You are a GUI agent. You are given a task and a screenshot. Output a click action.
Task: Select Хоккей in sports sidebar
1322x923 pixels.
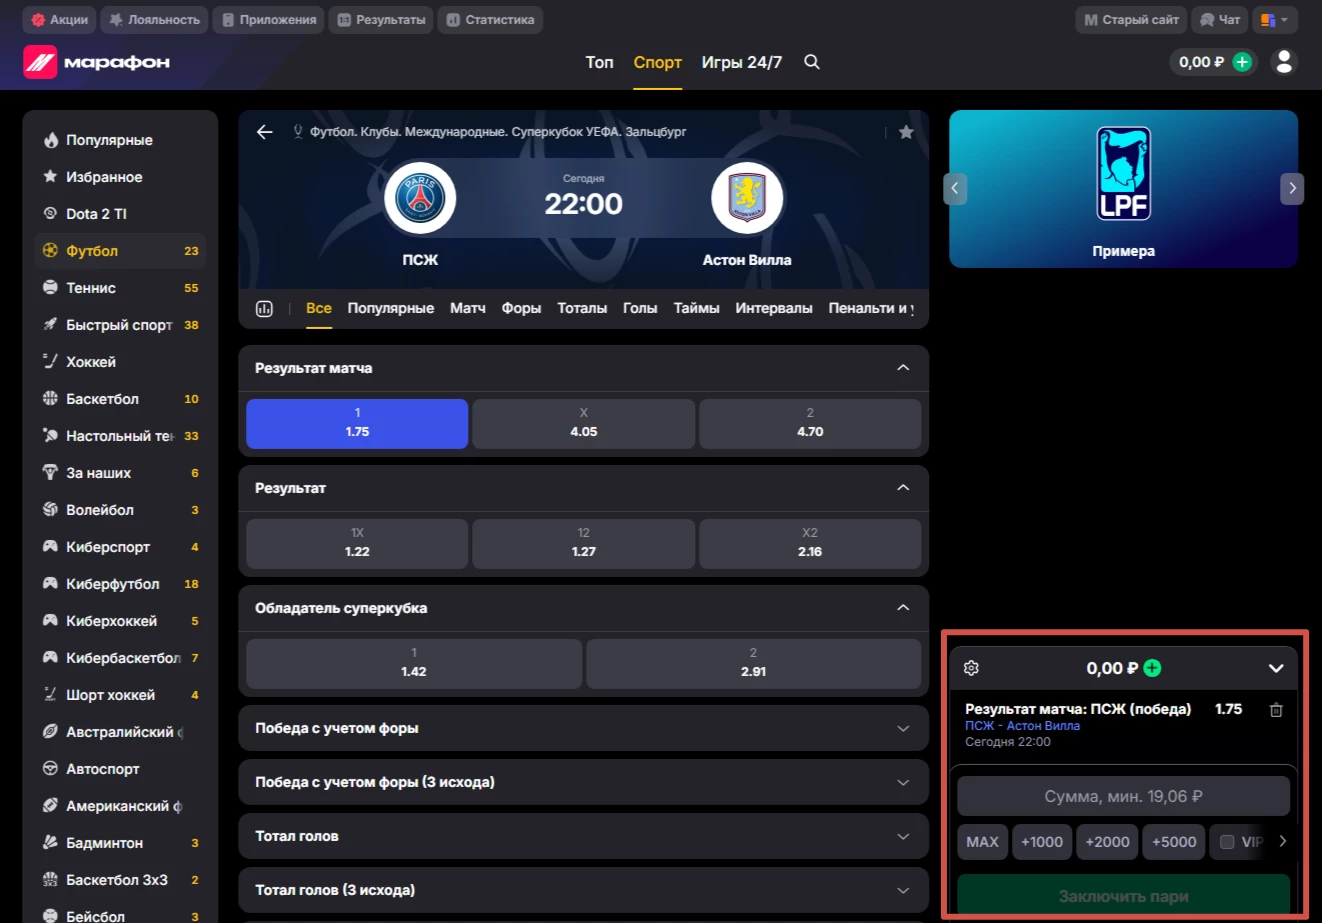pos(120,362)
